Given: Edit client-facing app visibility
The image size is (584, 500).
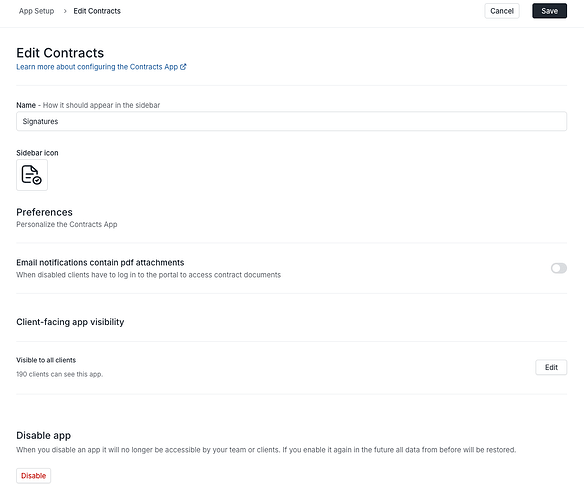Looking at the screenshot, I should pos(551,367).
